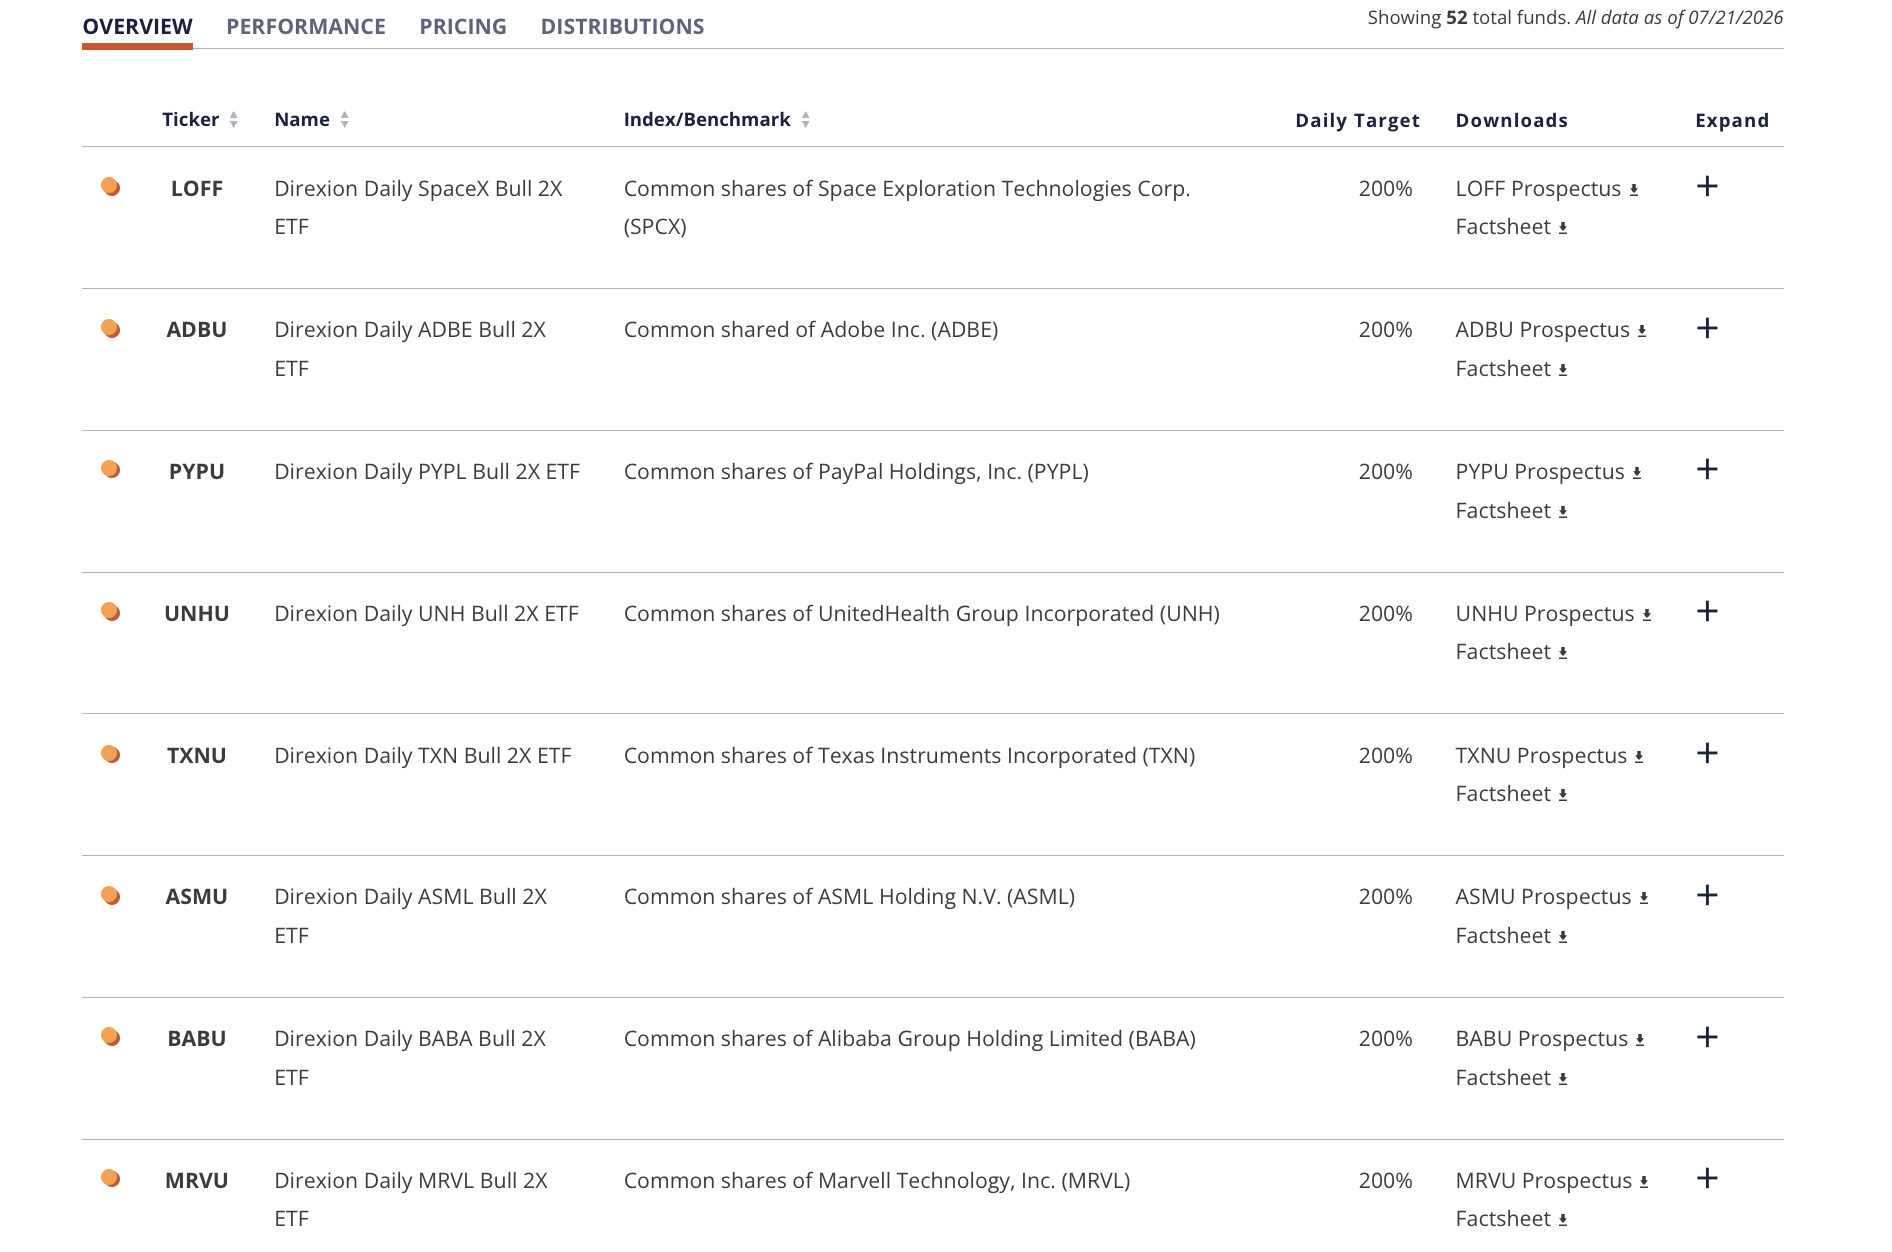Screen dimensions: 1892x1252
Task: Click the BABU ticker symbol
Action: [197, 1039]
